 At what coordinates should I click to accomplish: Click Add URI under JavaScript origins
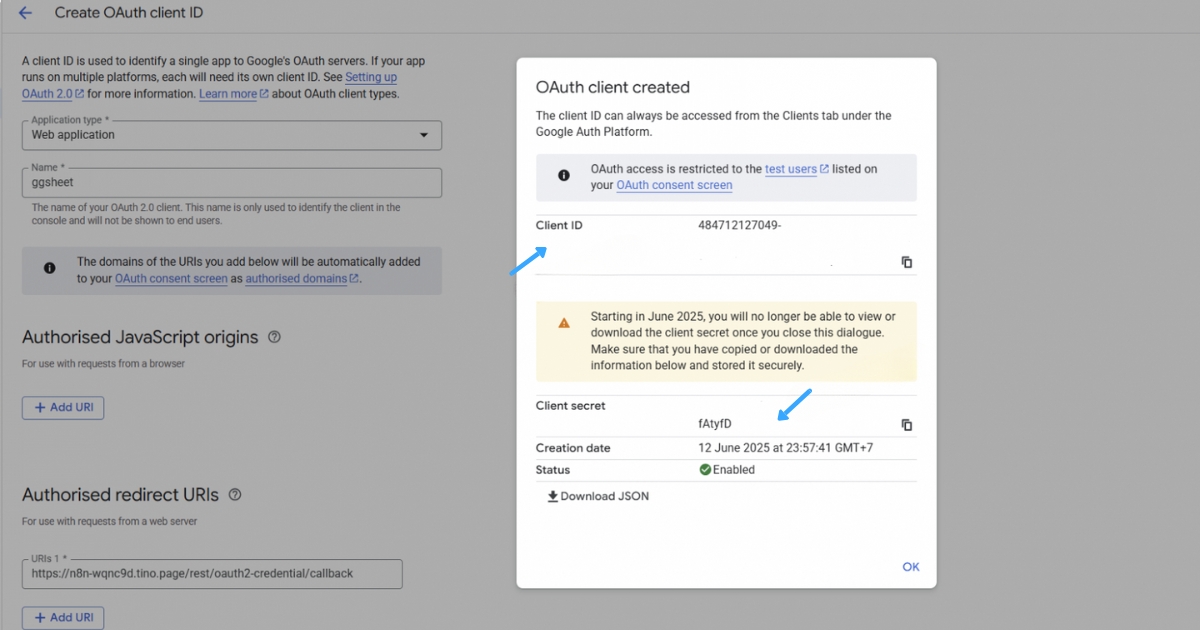click(x=63, y=408)
